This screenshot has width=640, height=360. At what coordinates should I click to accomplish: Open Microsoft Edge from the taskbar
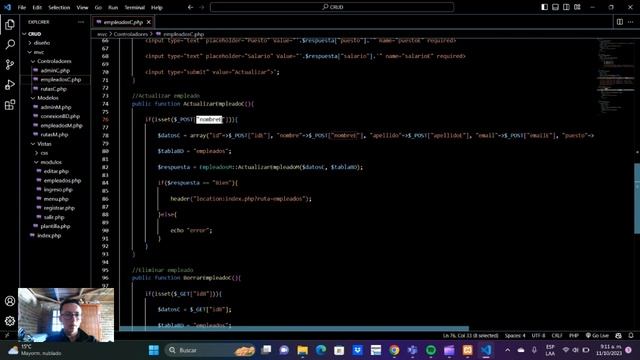321,350
